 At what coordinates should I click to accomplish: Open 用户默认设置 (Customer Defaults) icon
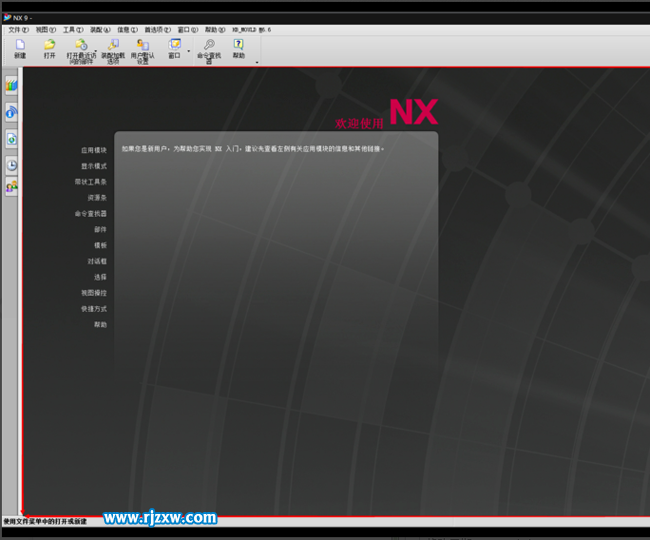click(143, 44)
